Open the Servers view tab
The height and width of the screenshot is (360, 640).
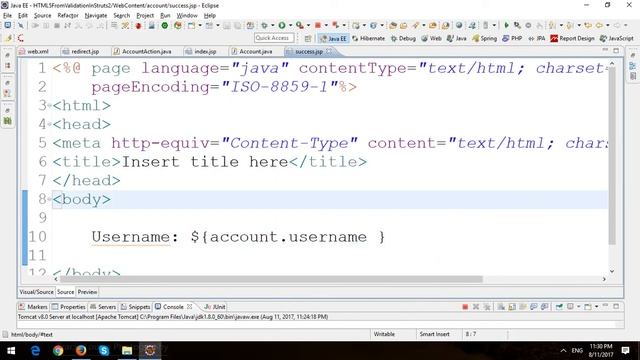(x=103, y=307)
